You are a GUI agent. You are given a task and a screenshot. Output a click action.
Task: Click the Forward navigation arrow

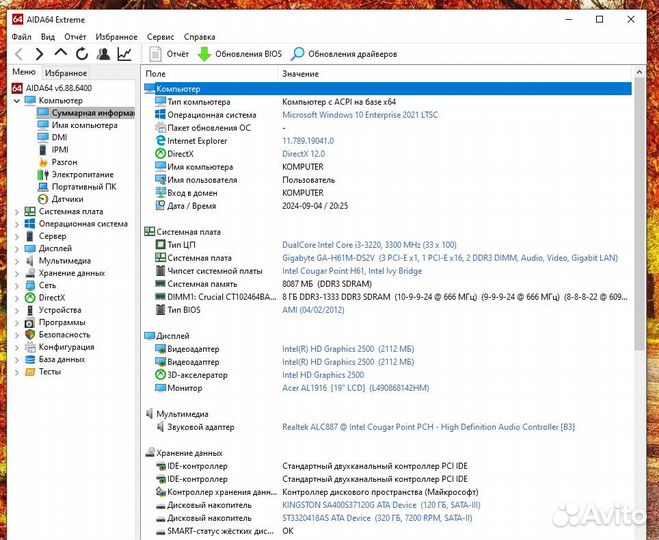click(x=39, y=54)
